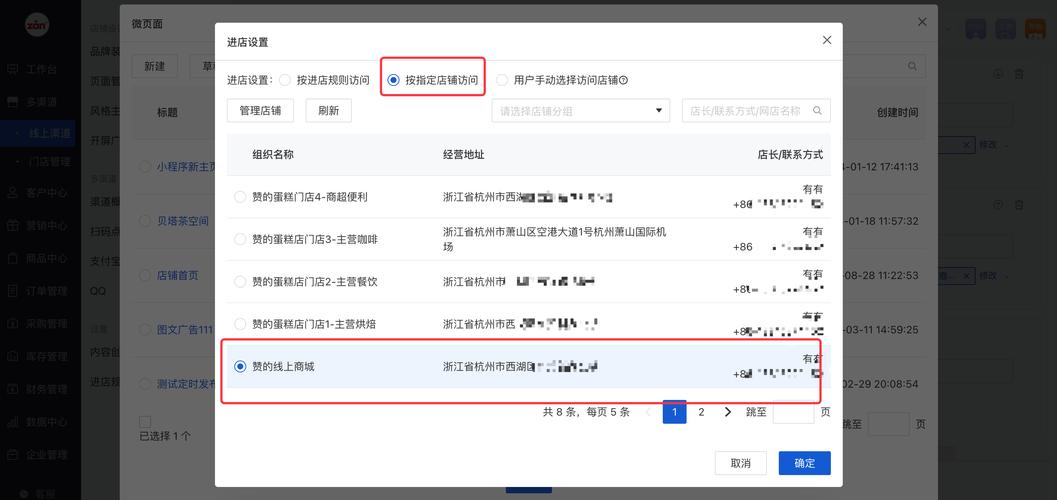
Task: Click the 客户中心 icon in the sidebar
Action: [x=12, y=193]
